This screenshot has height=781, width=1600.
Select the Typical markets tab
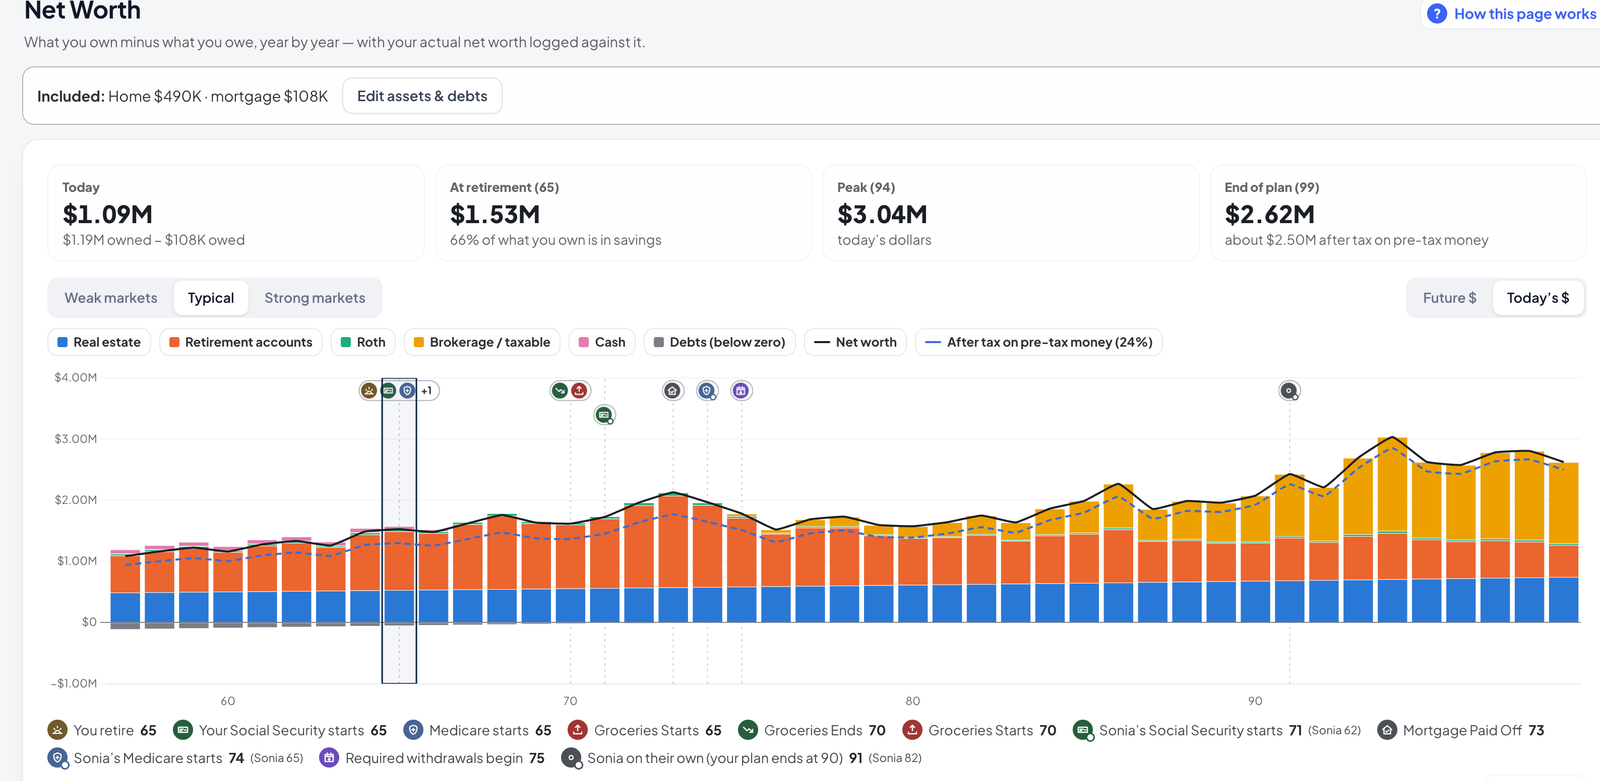pos(211,298)
